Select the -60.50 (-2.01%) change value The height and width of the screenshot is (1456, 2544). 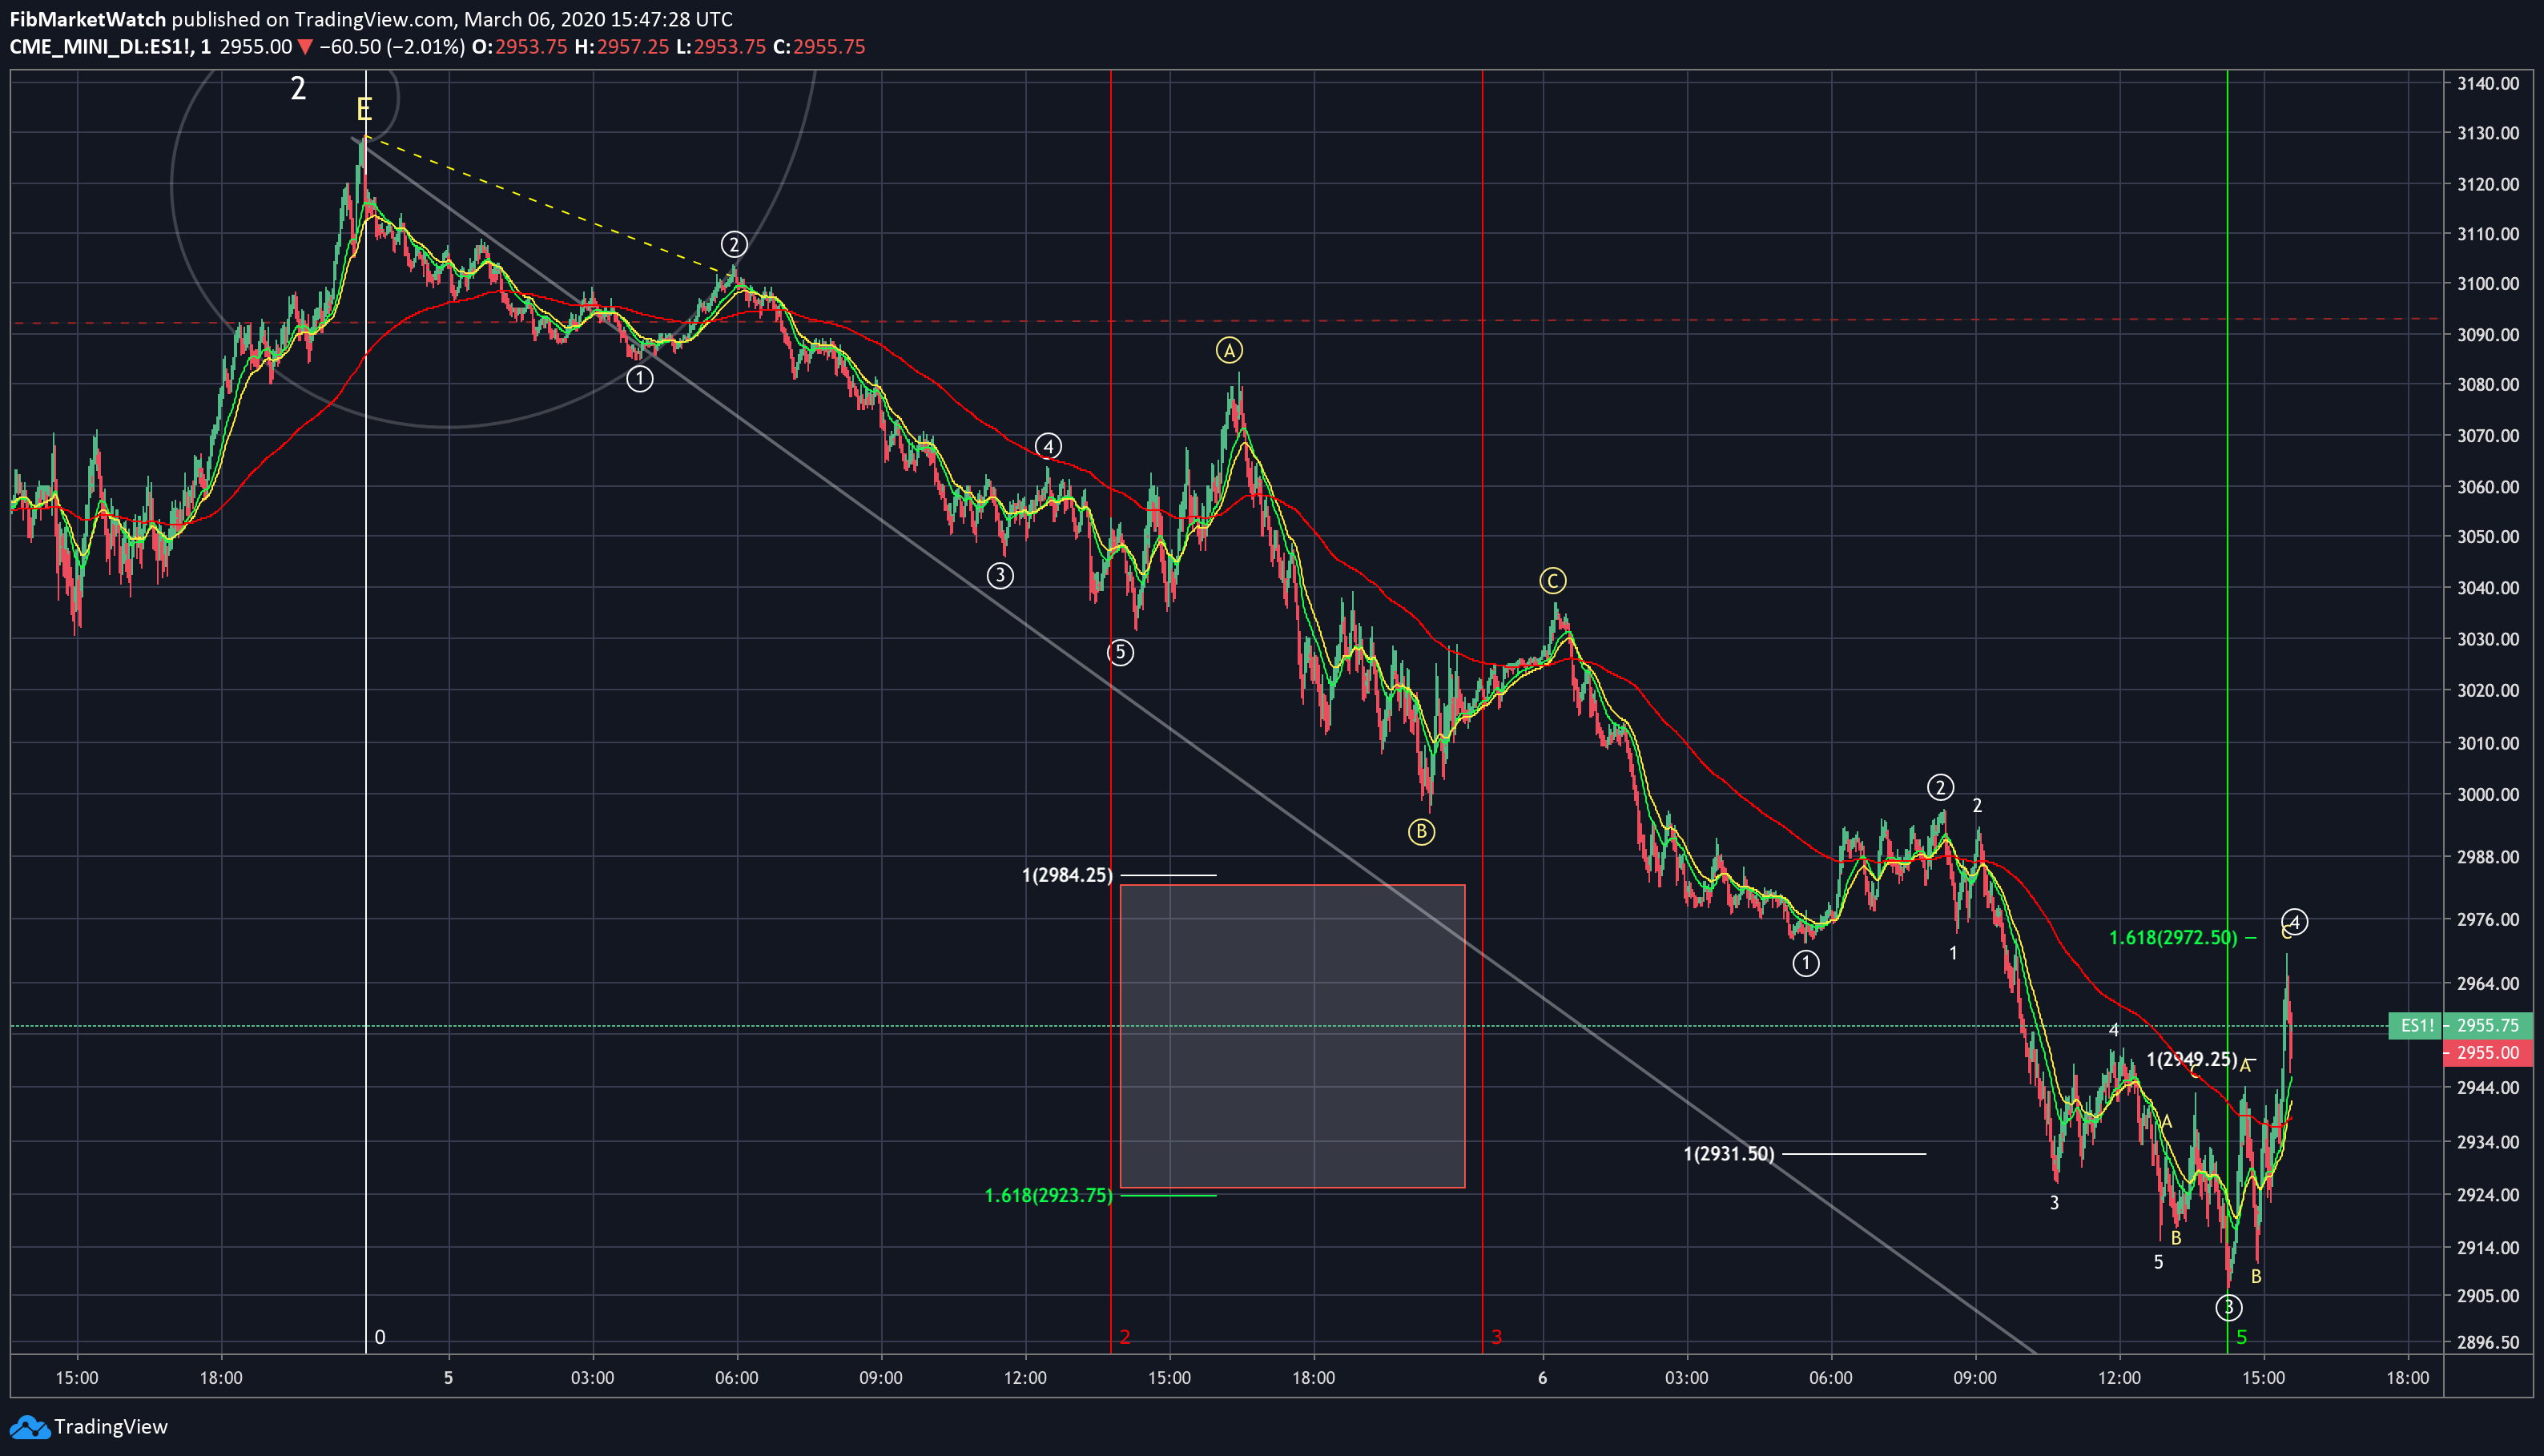392,47
